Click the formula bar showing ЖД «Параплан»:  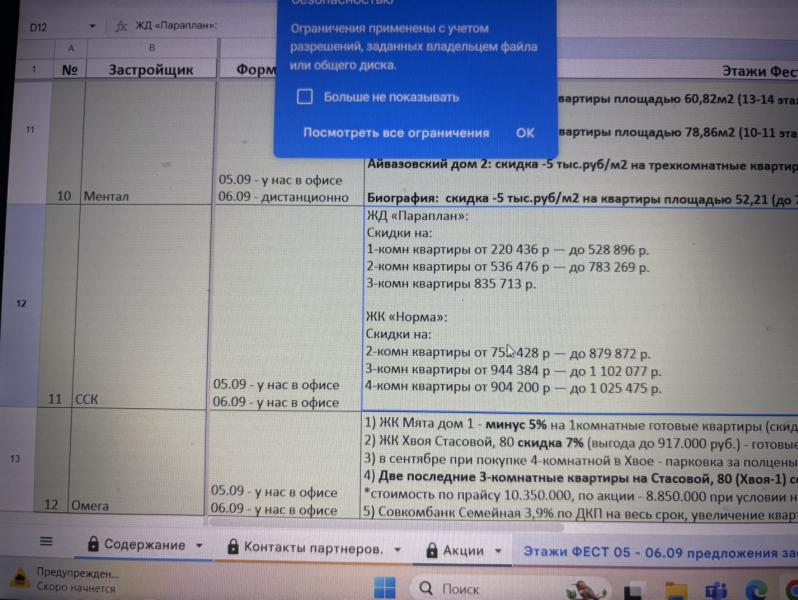click(176, 25)
